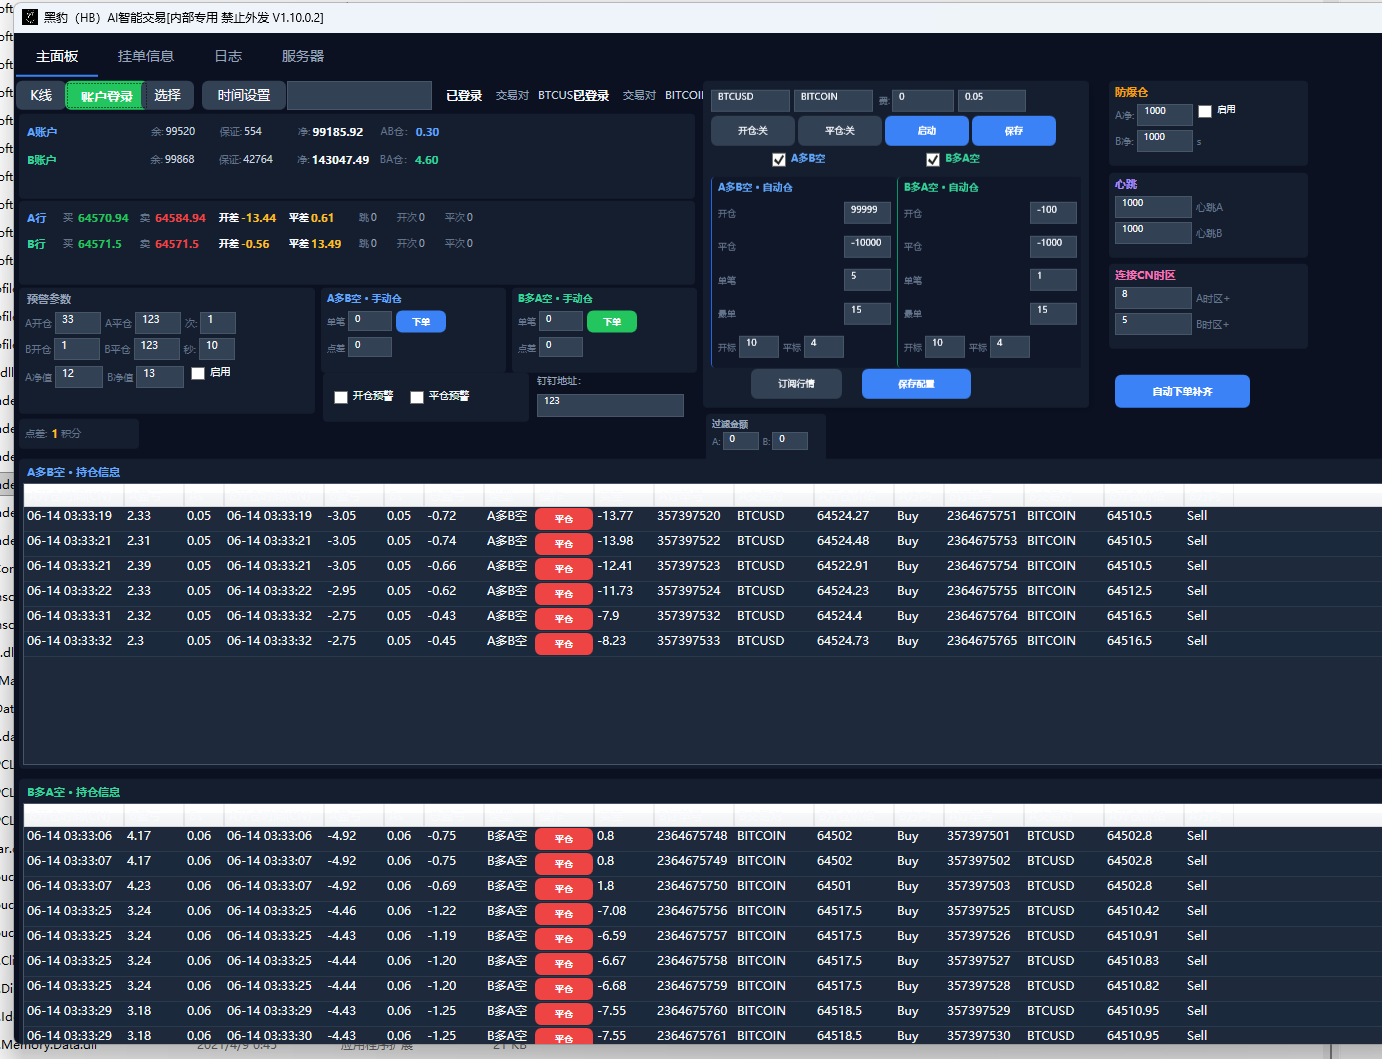This screenshot has width=1382, height=1059.
Task: Toggle the 开仓:关 button
Action: click(753, 131)
